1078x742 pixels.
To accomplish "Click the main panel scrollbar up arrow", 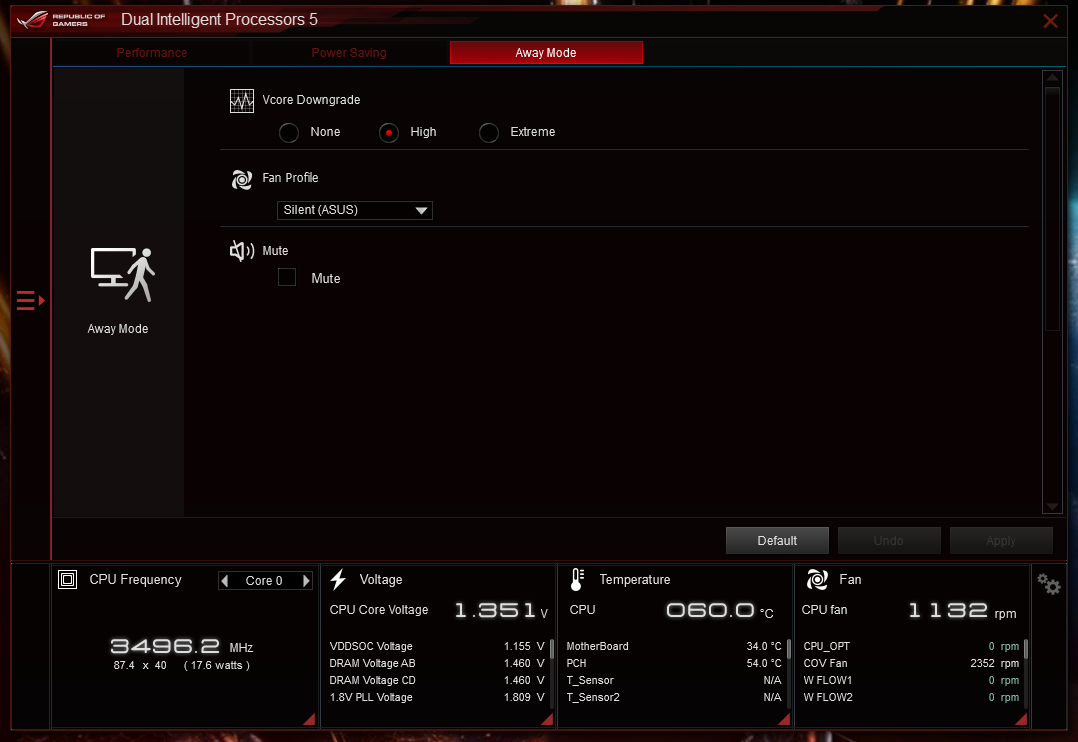I will [1052, 78].
